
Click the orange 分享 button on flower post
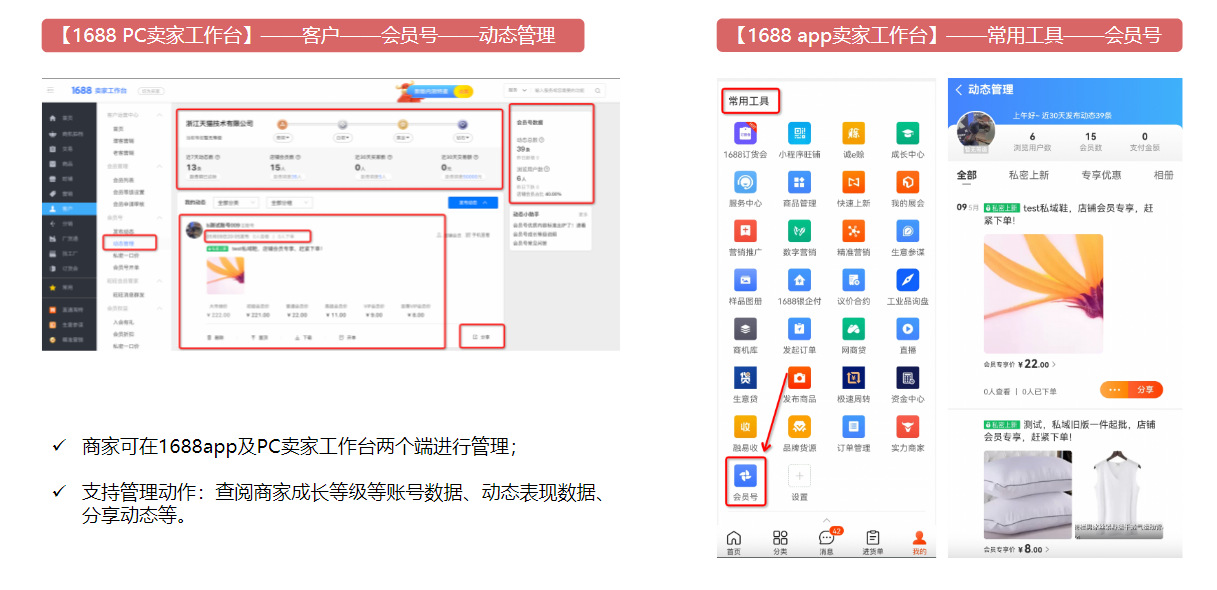pos(1146,390)
